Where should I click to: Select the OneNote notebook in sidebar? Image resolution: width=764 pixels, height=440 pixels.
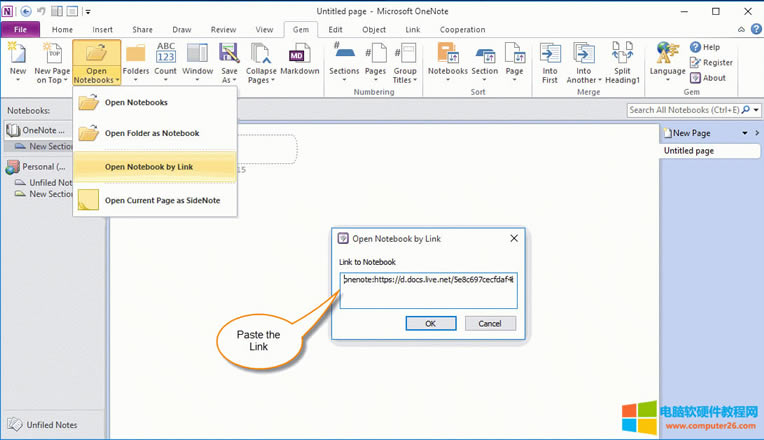[38, 130]
